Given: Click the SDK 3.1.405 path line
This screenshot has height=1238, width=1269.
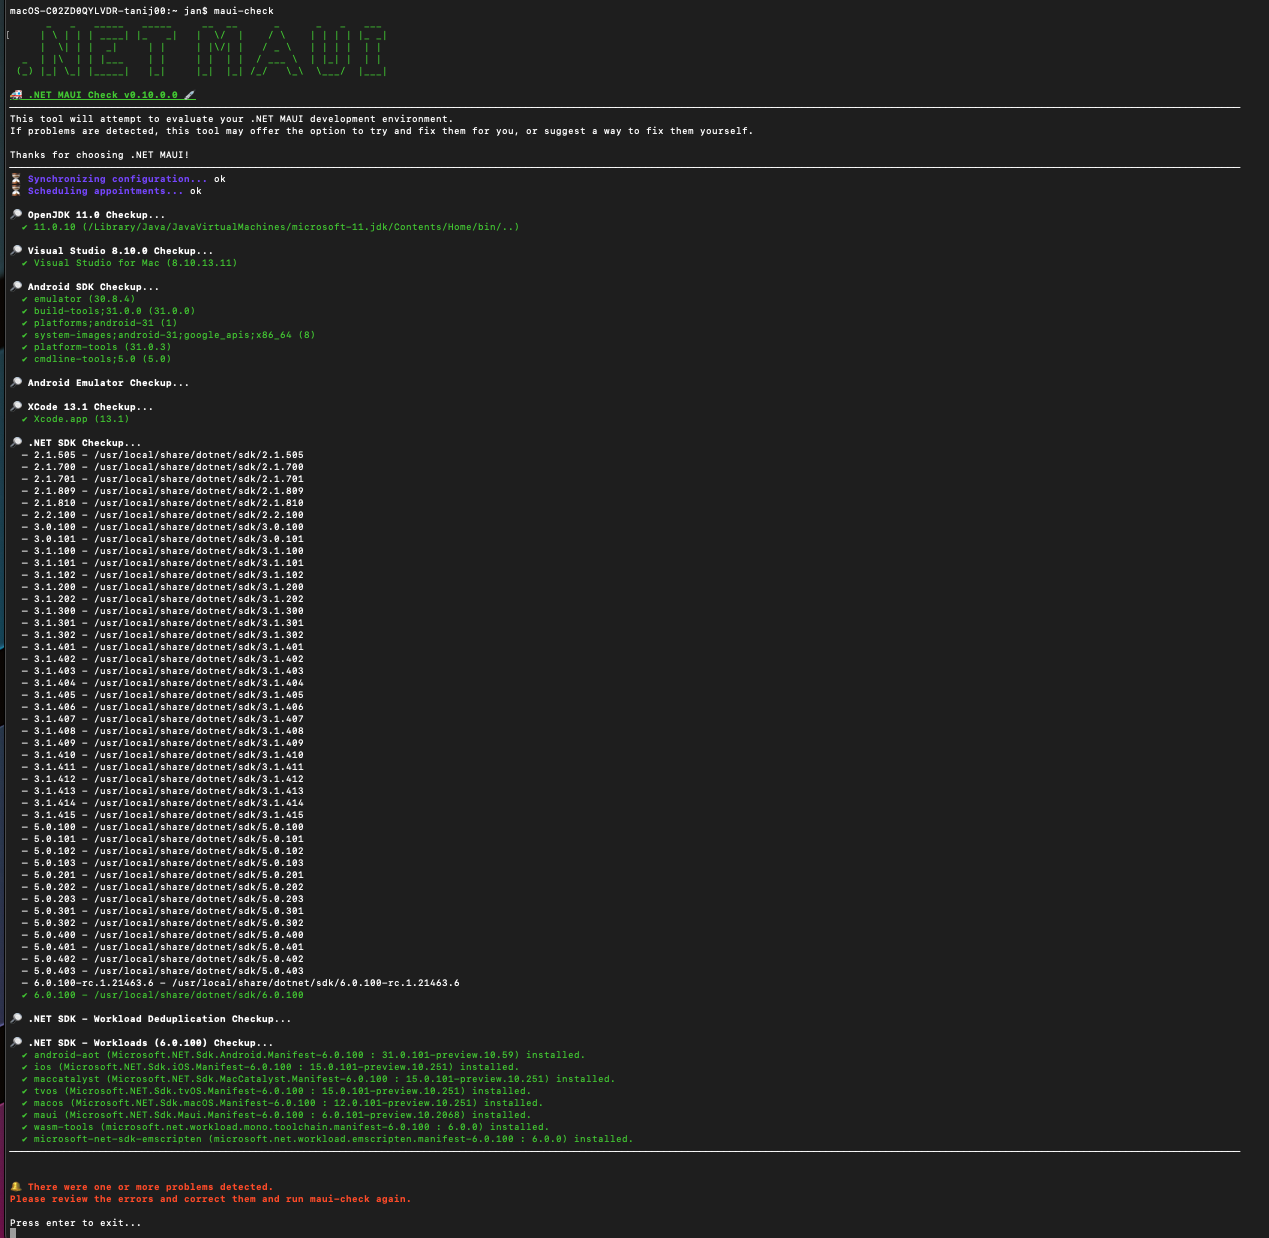Looking at the screenshot, I should (x=163, y=695).
